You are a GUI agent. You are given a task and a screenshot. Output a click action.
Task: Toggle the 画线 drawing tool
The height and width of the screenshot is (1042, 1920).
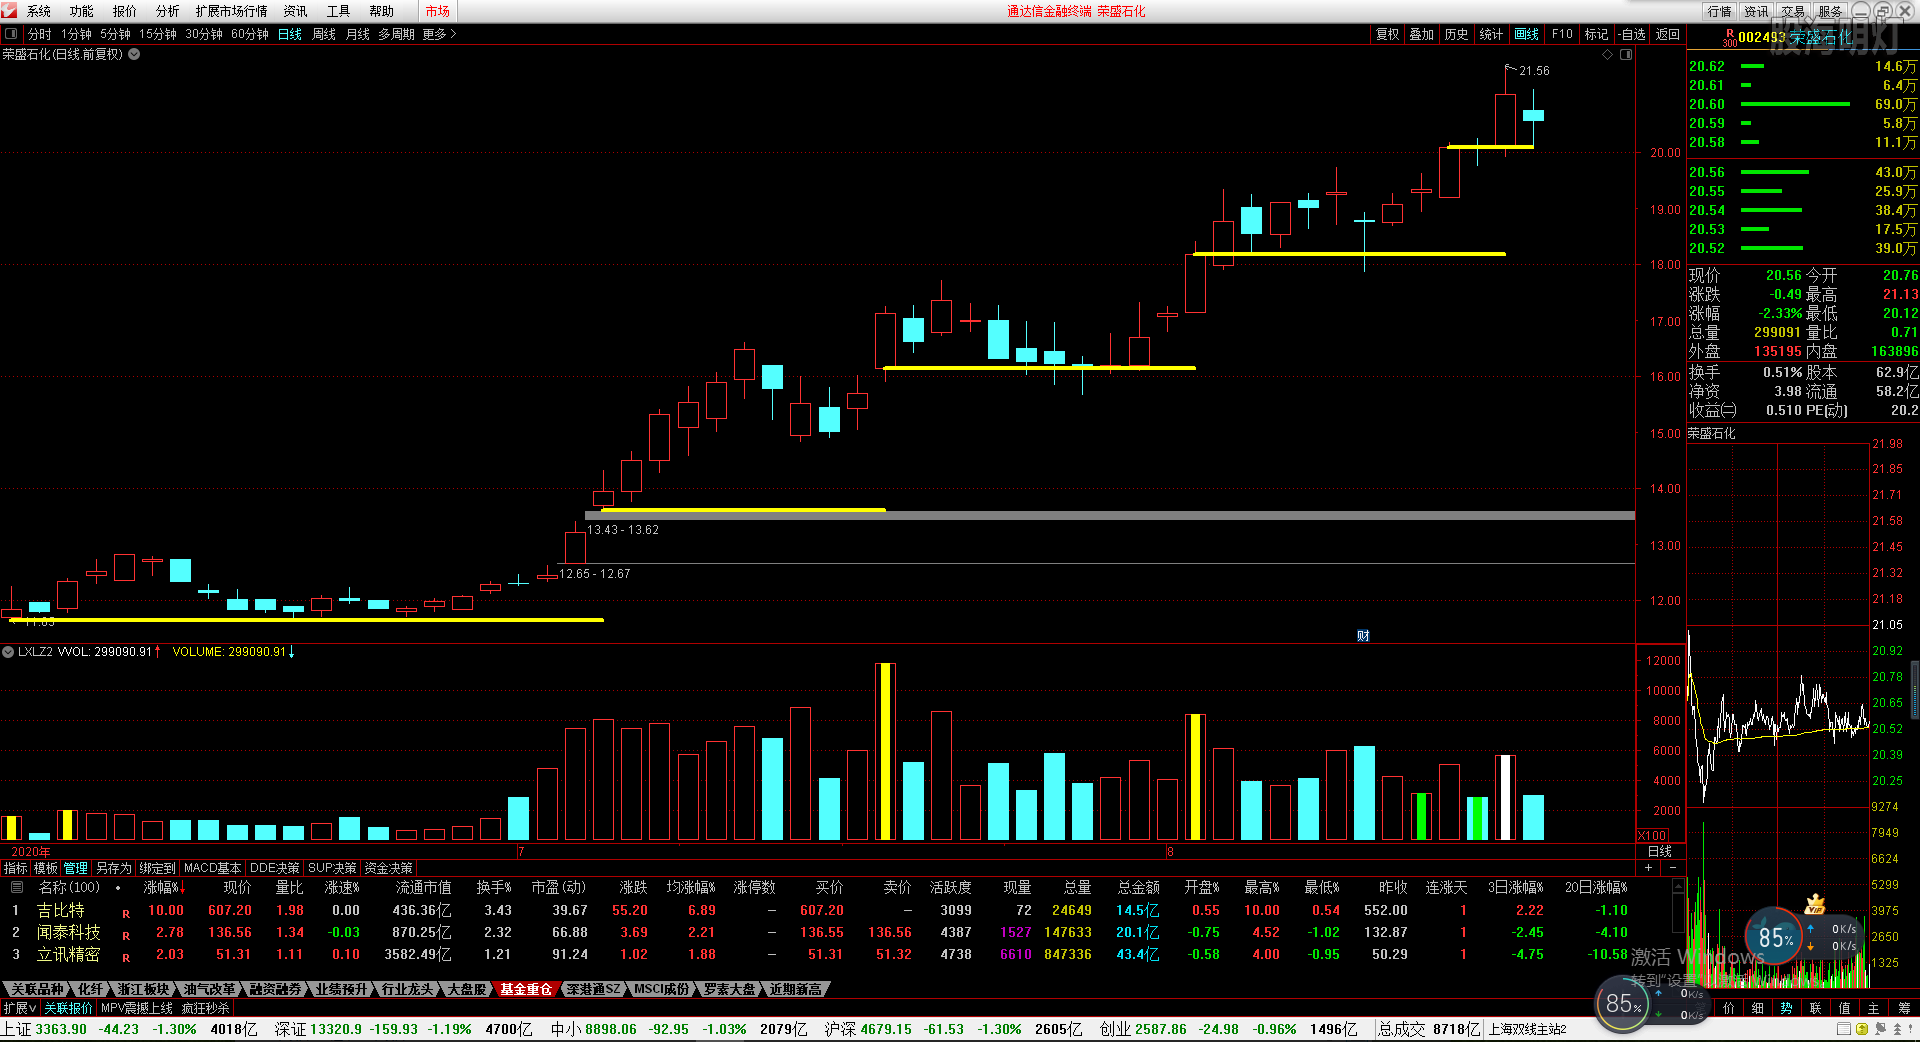1527,34
